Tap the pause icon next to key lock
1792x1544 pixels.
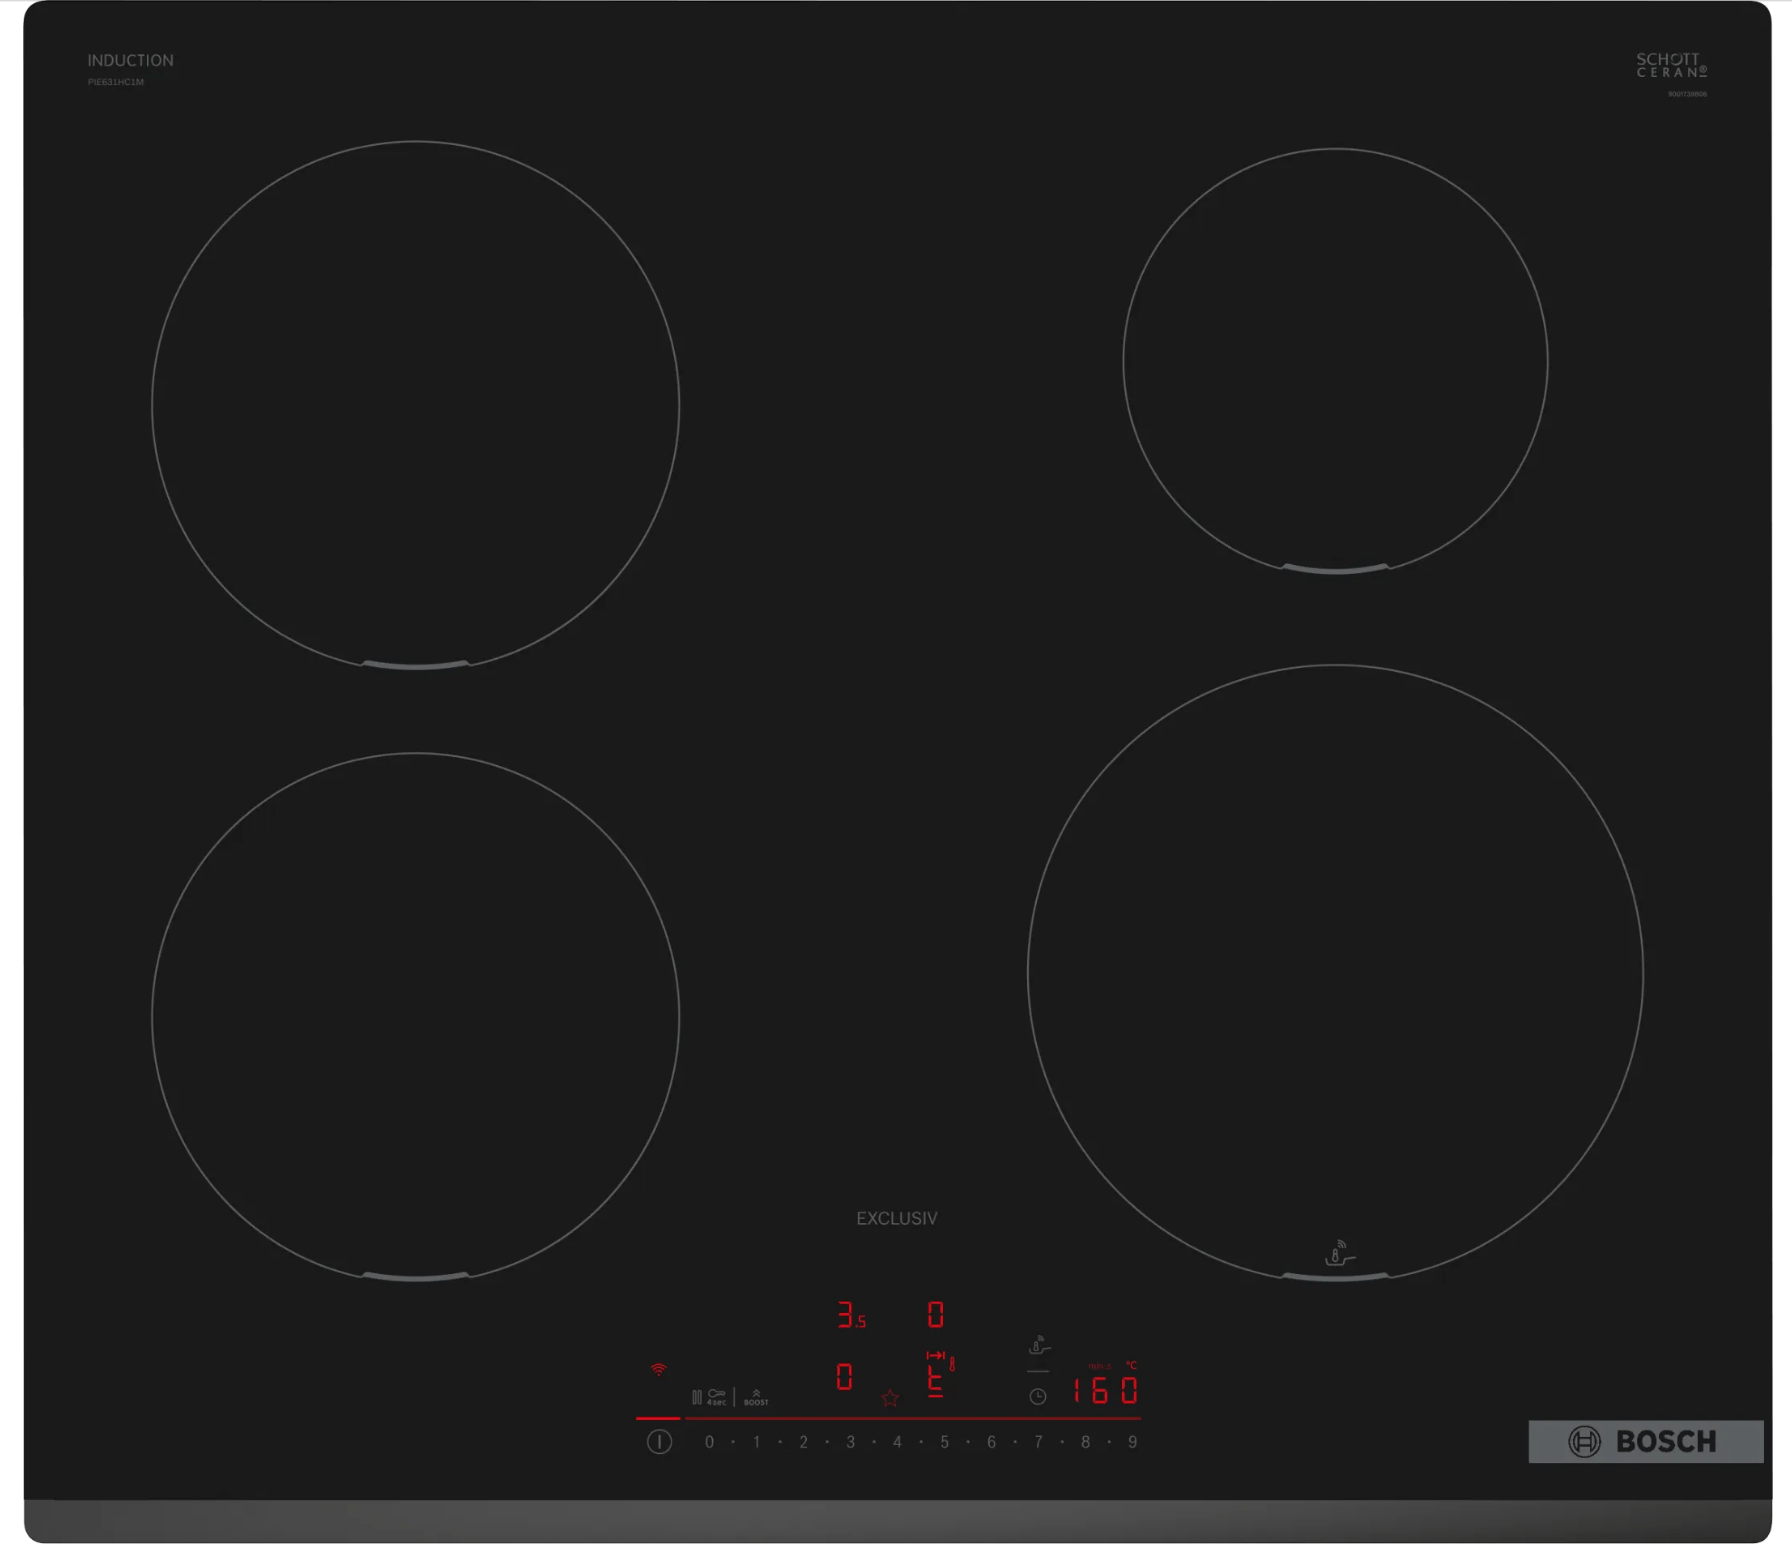tap(697, 1398)
